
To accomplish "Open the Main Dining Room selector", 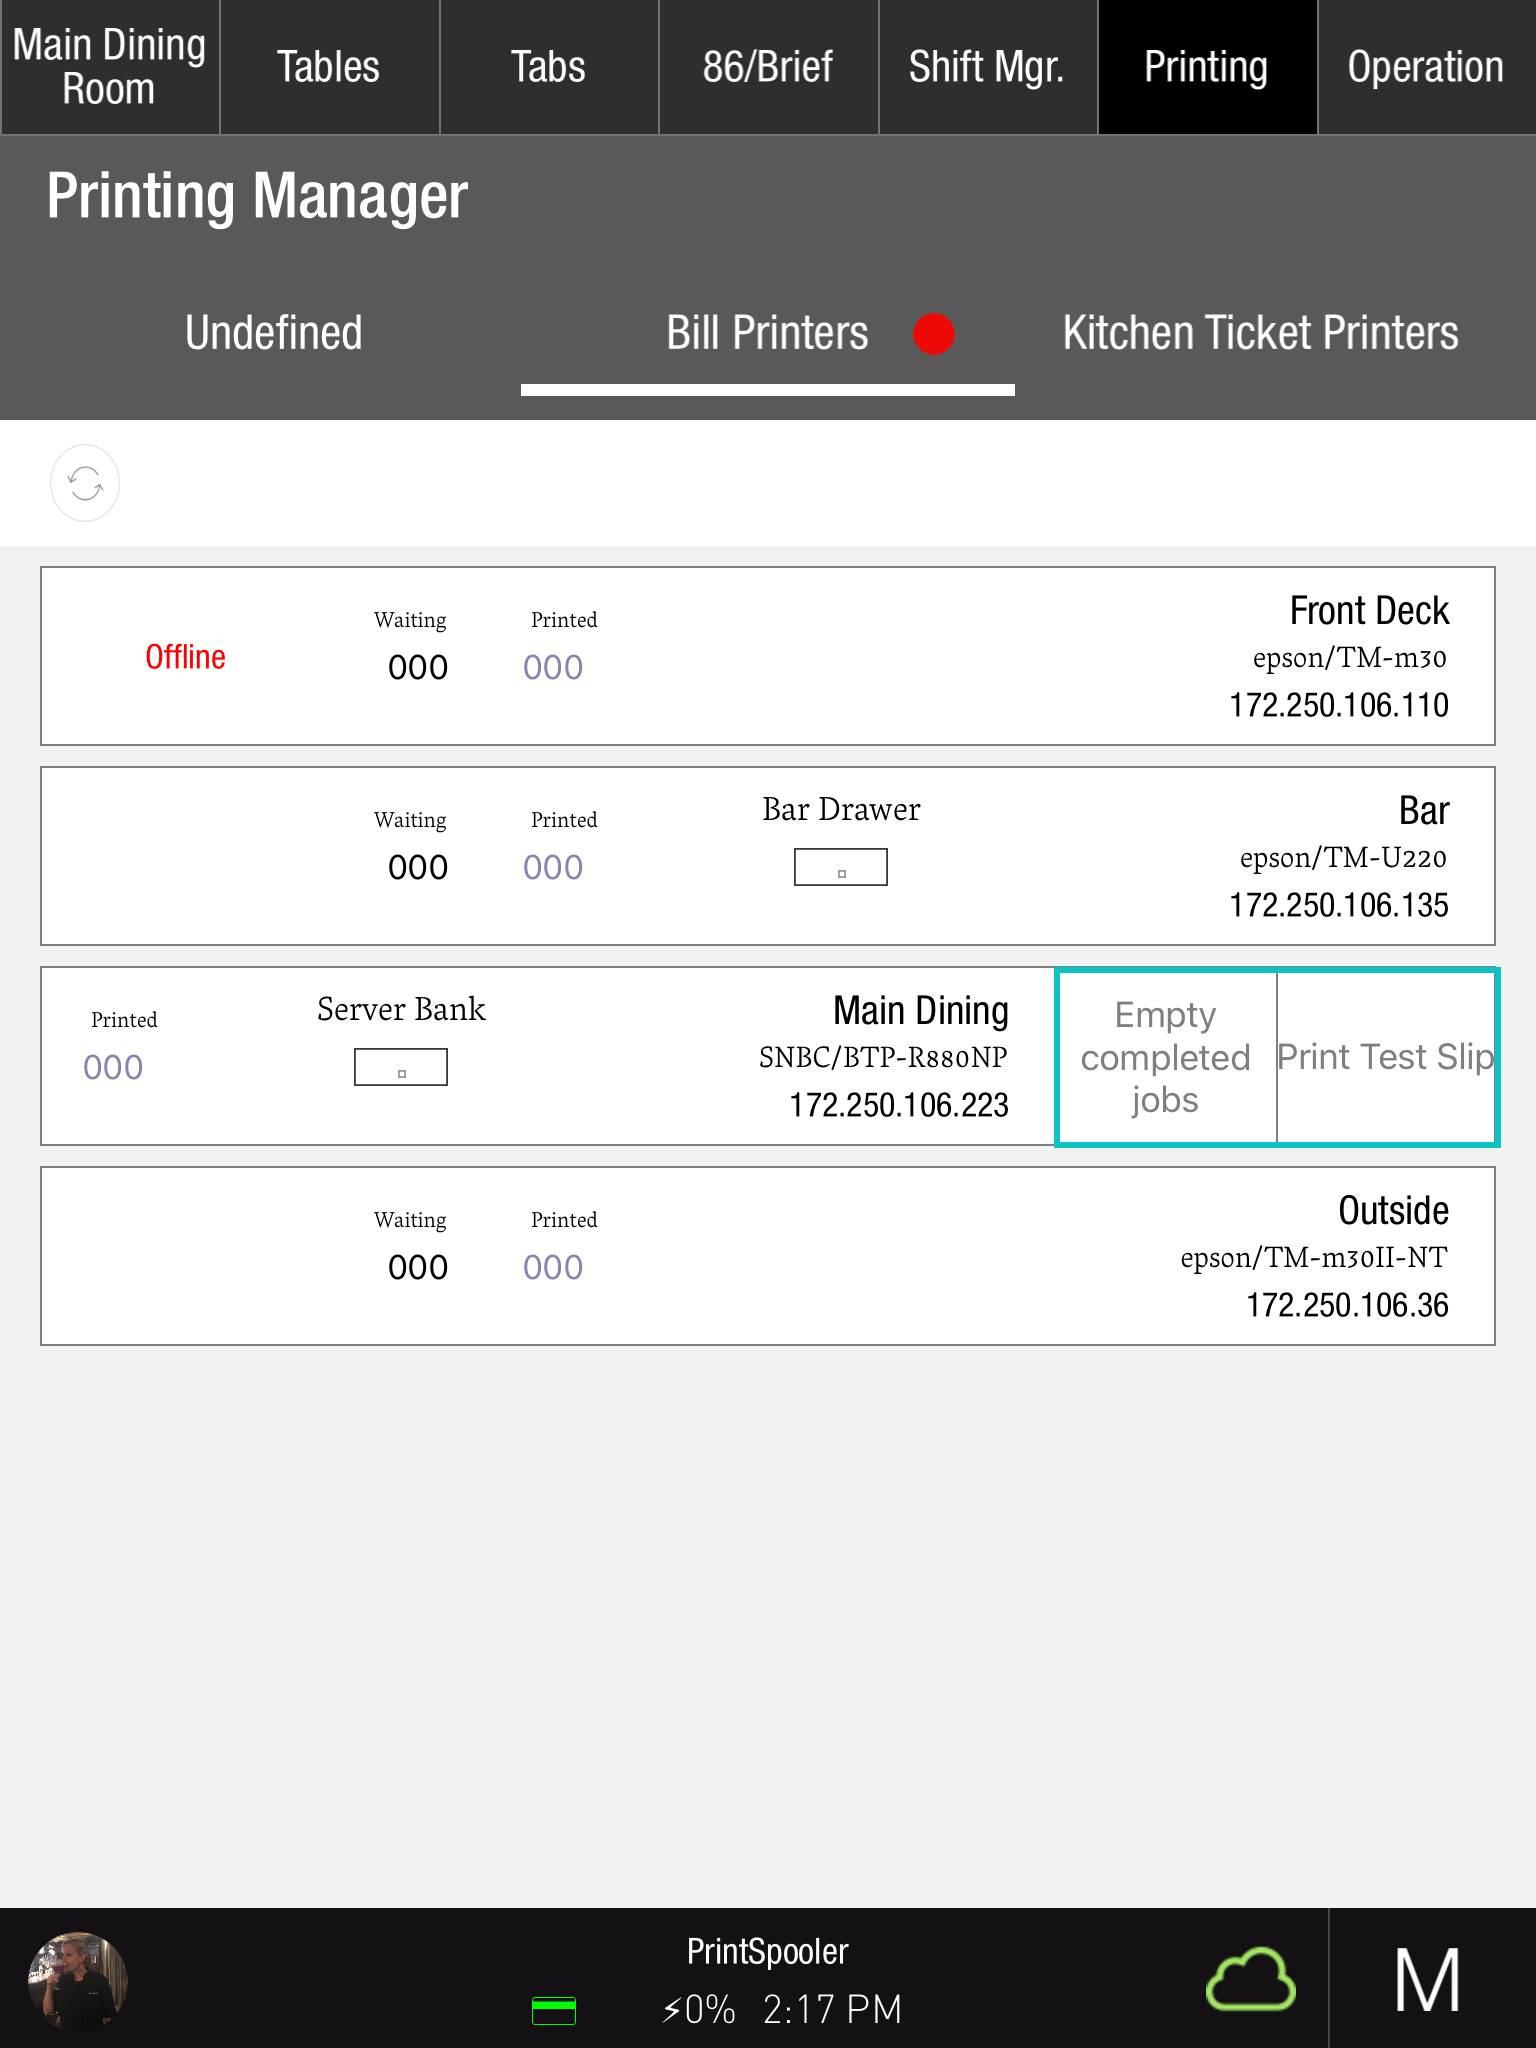I will pyautogui.click(x=109, y=67).
